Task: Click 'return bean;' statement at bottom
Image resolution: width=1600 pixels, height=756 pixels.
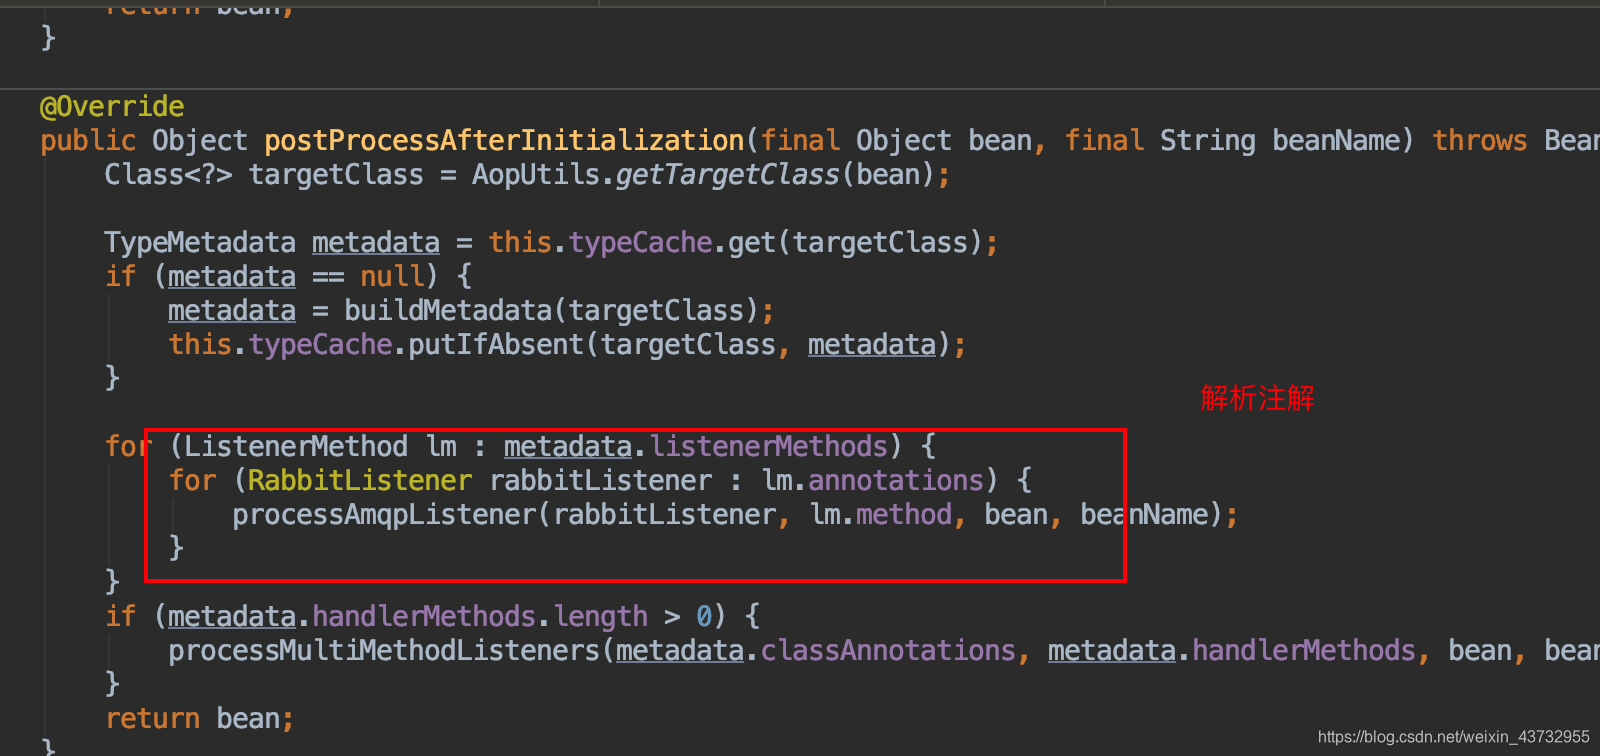Action: coord(200,718)
